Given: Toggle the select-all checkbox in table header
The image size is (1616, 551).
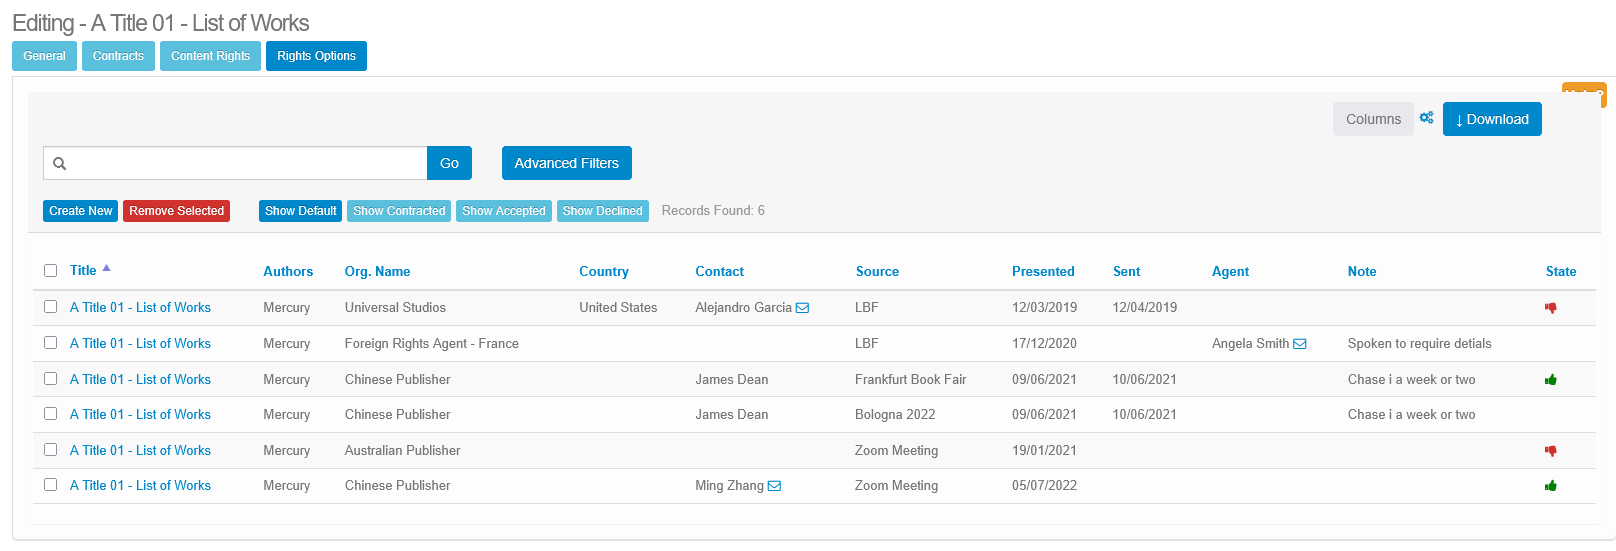Looking at the screenshot, I should [x=51, y=270].
